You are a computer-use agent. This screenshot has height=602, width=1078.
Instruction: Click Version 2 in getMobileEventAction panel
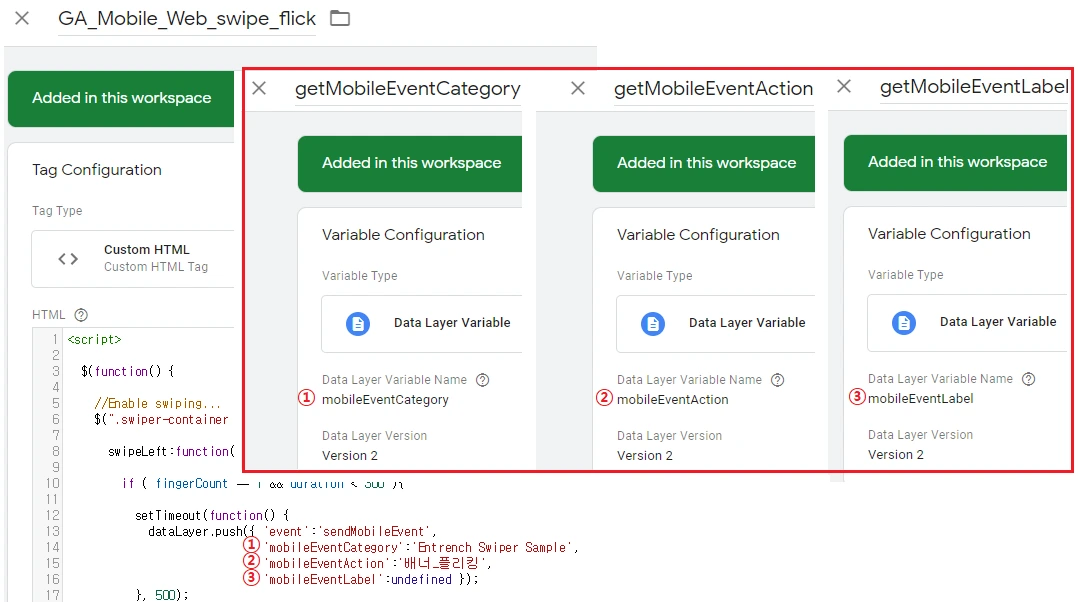[645, 456]
